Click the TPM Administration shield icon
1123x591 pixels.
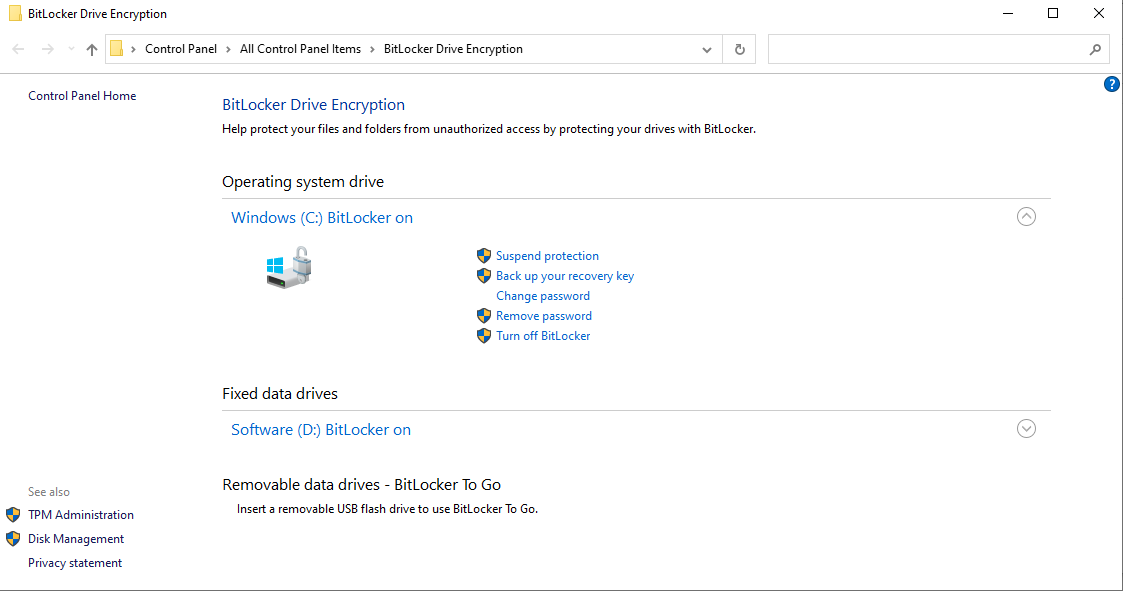13,514
